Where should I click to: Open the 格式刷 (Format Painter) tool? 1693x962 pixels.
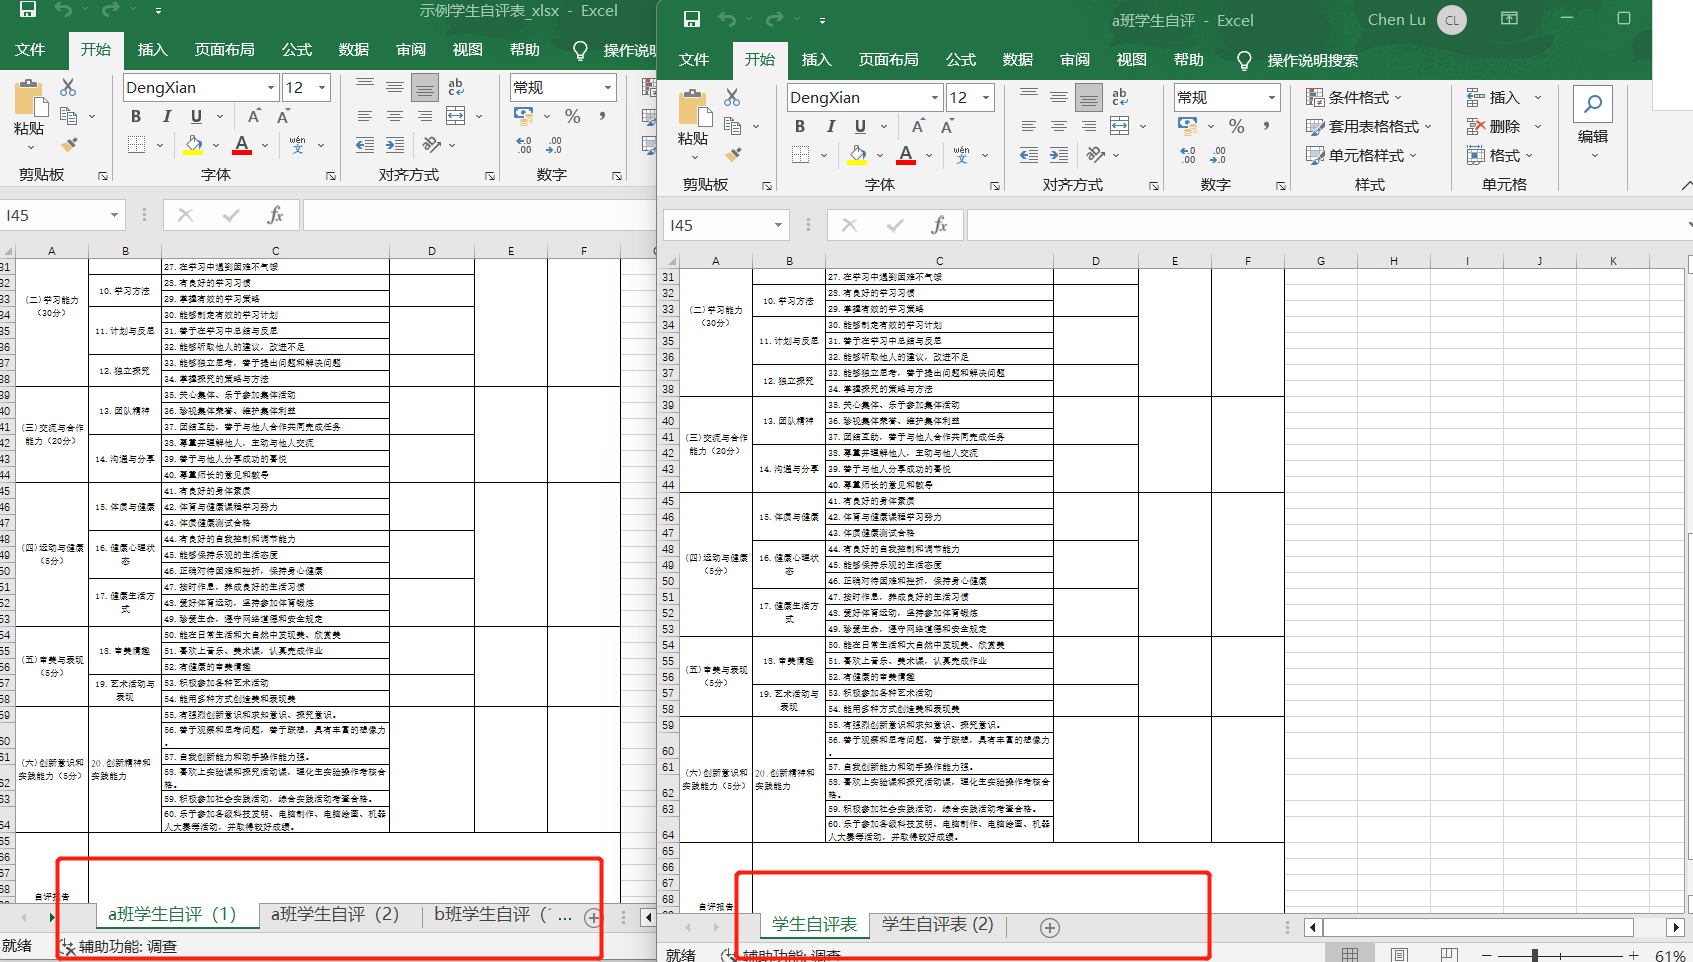point(735,156)
